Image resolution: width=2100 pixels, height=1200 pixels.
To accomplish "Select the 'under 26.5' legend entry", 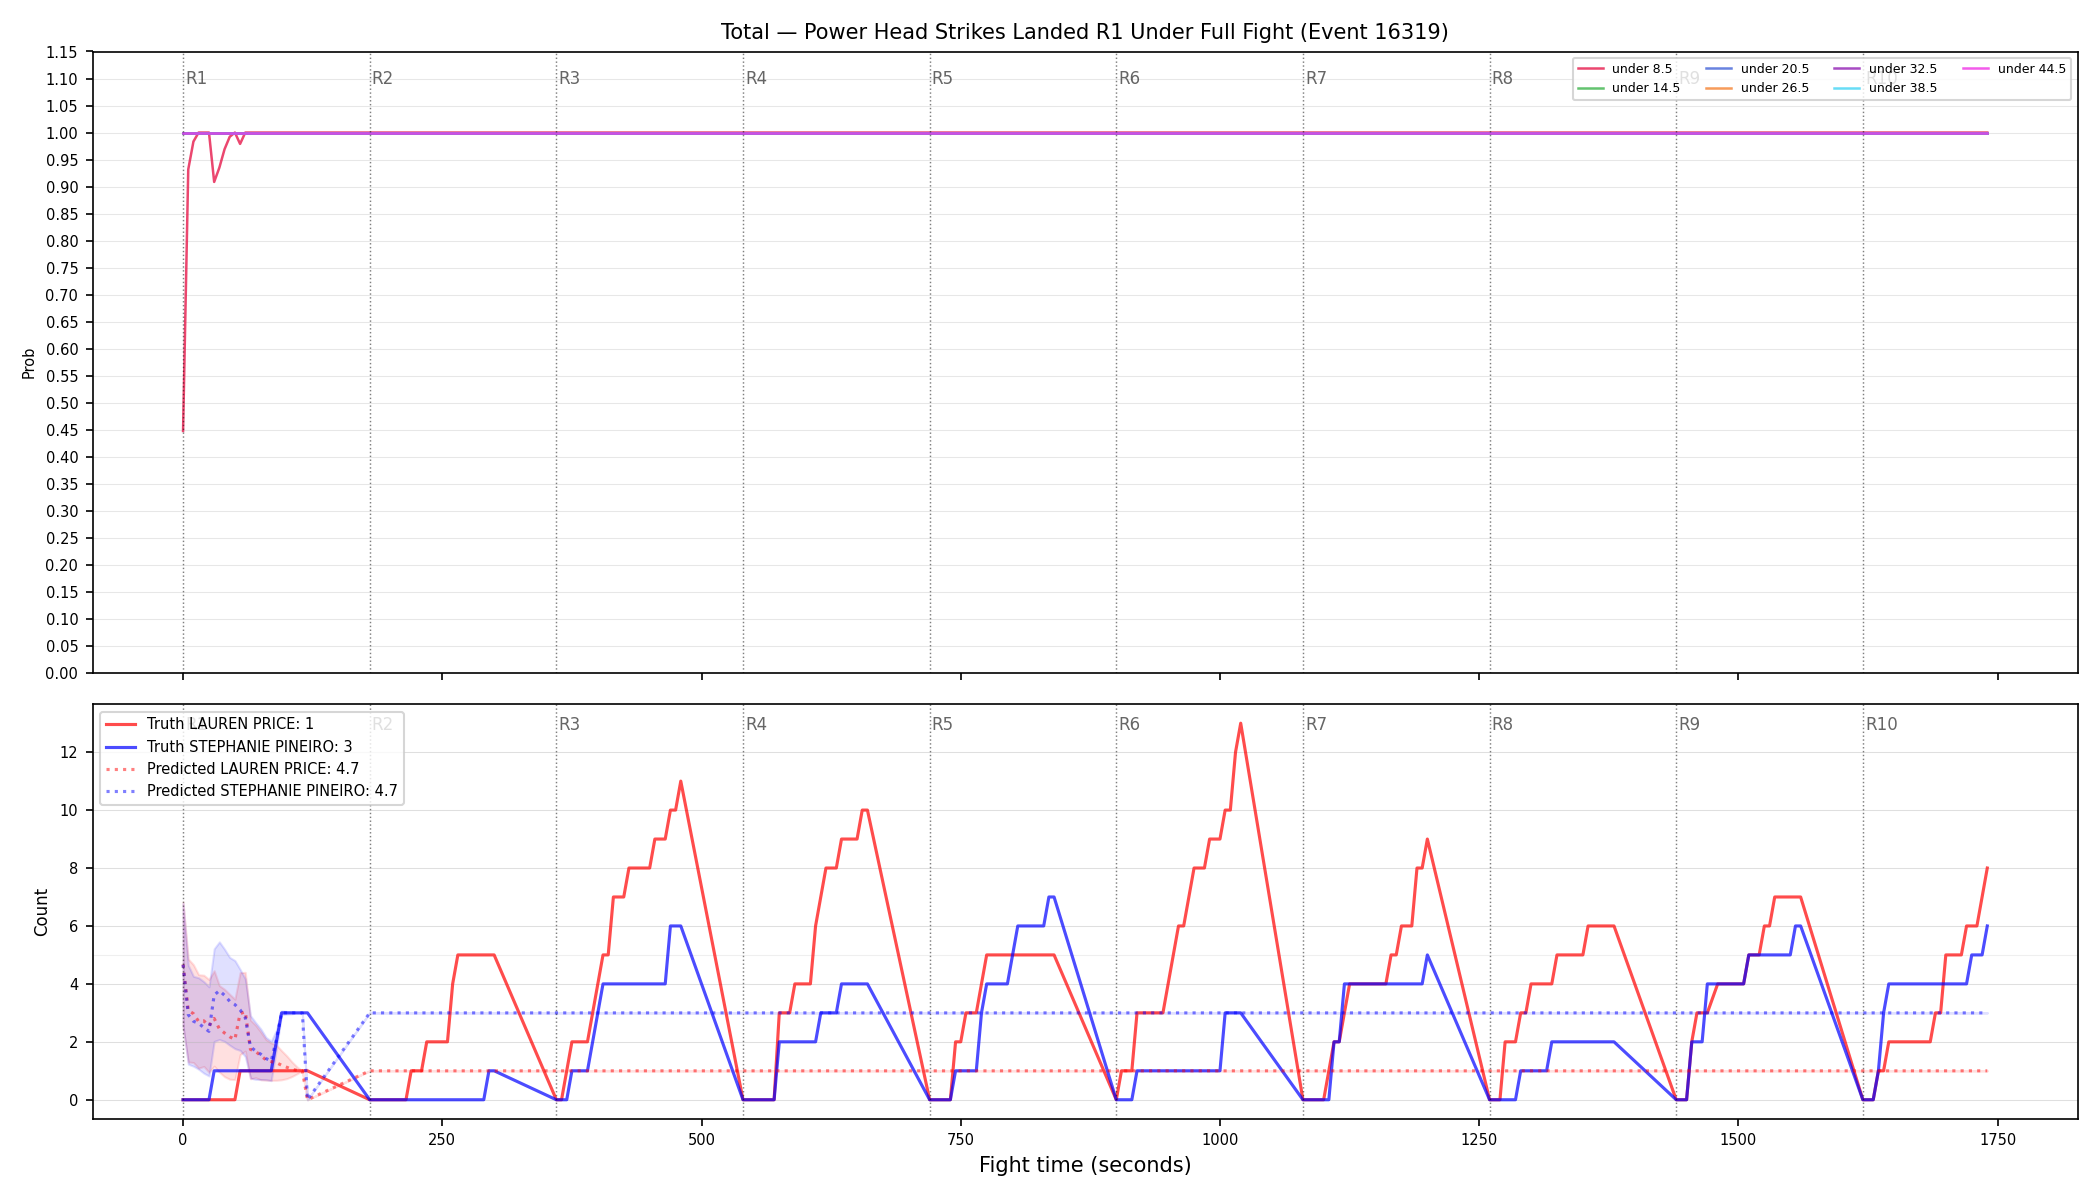I will click(x=1758, y=88).
